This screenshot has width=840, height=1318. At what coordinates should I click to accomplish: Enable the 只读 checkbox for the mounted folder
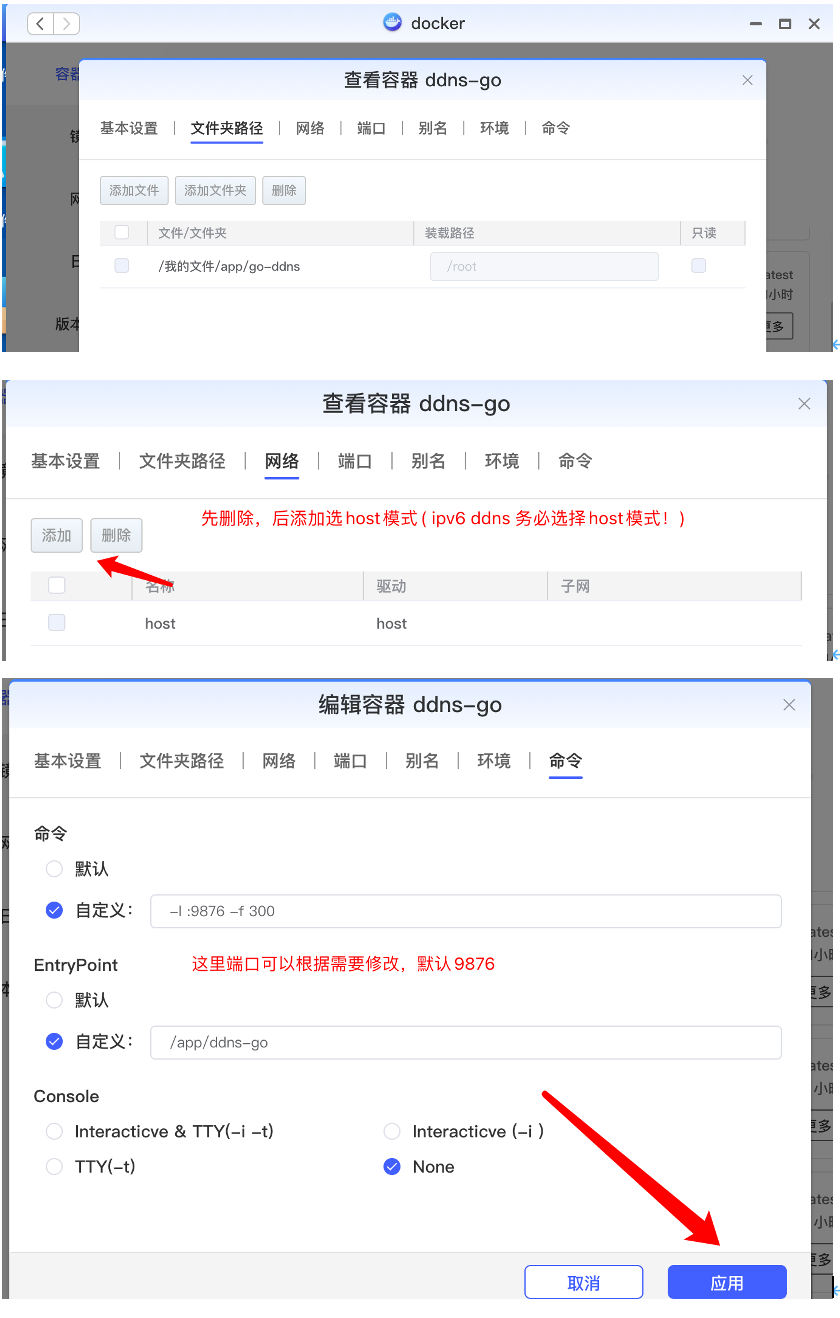click(698, 266)
